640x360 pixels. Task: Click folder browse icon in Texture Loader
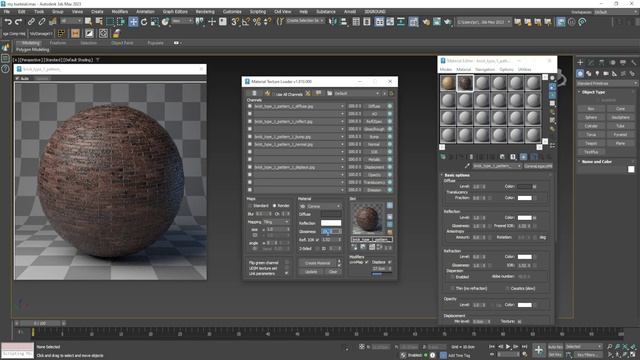tap(329, 93)
